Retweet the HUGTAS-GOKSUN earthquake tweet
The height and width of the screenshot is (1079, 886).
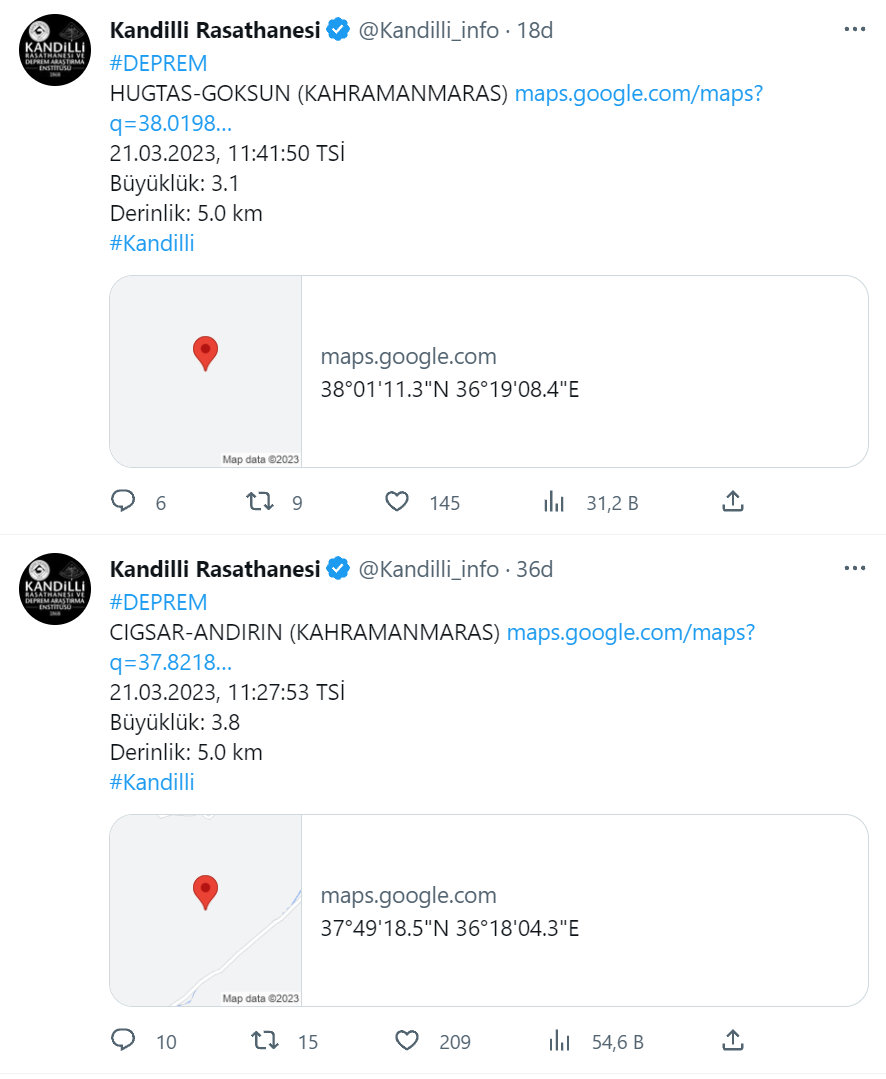tap(261, 501)
